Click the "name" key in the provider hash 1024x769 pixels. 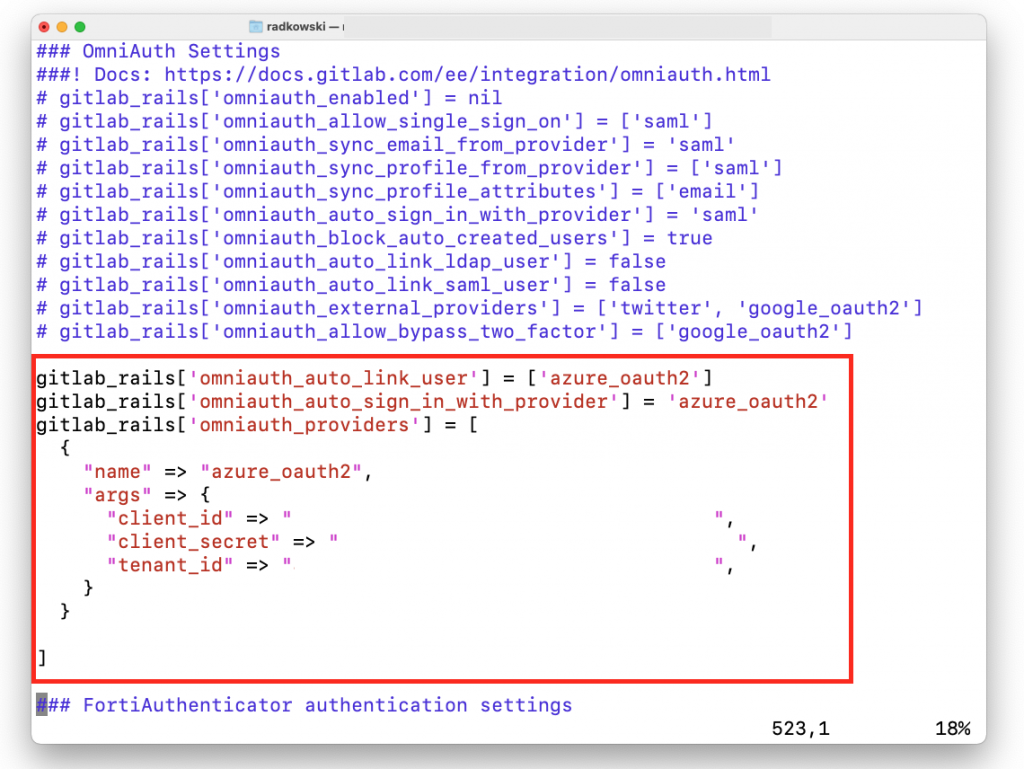[118, 471]
